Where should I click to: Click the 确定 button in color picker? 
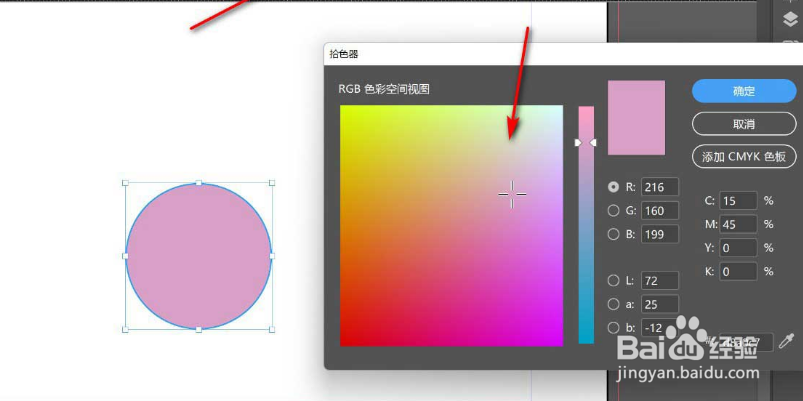point(744,91)
